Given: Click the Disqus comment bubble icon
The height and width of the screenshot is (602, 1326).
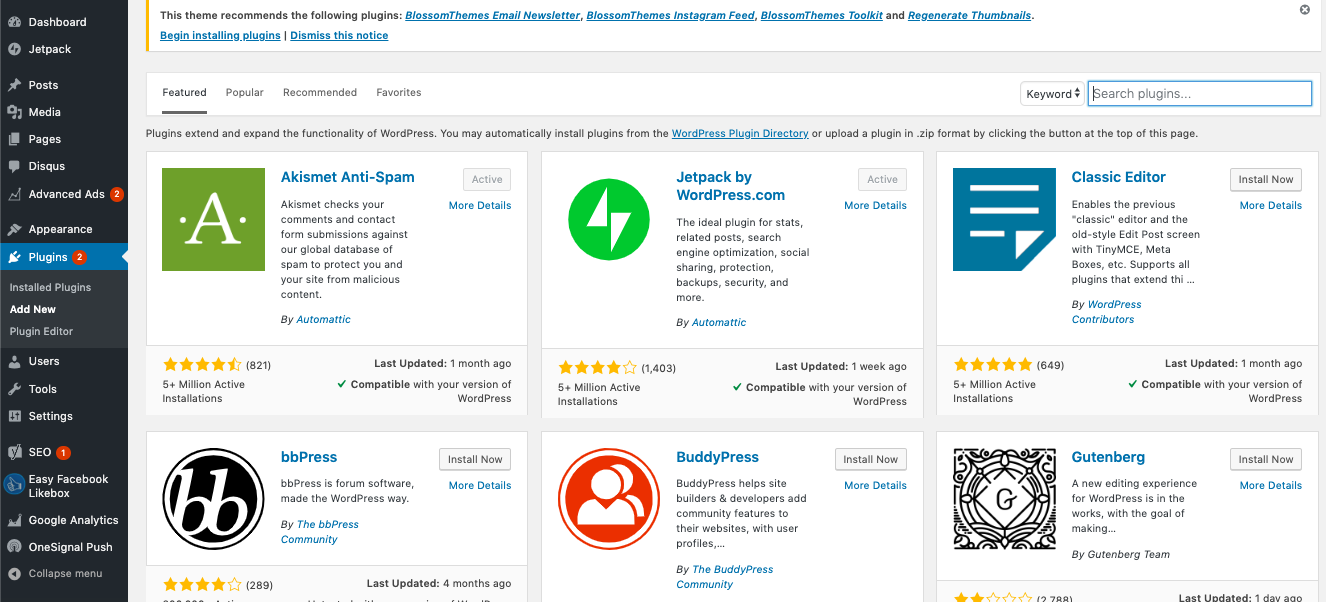Looking at the screenshot, I should pos(14,166).
